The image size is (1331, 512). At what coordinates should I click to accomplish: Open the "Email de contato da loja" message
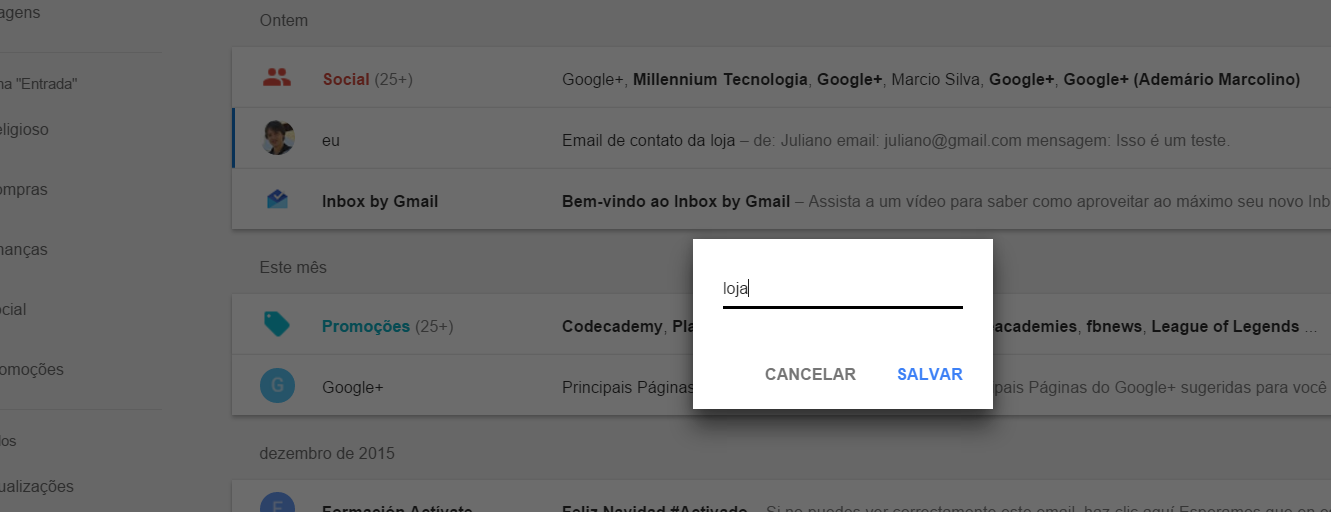tap(781, 139)
